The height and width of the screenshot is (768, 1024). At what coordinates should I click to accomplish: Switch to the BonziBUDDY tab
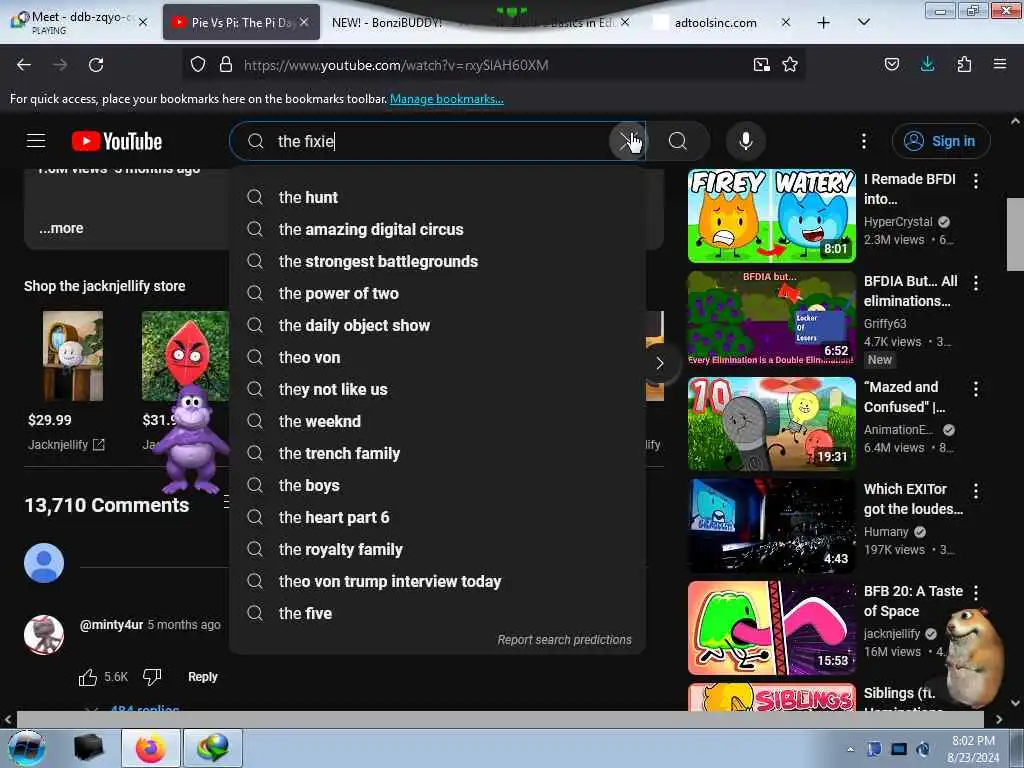coord(387,23)
